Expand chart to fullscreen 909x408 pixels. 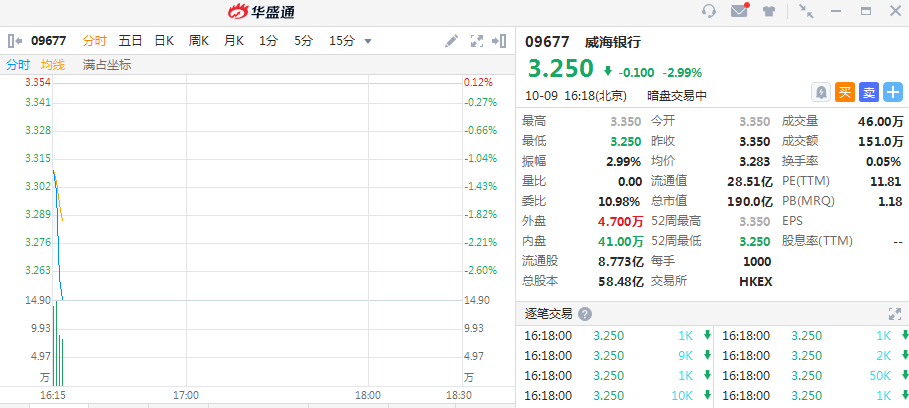click(x=477, y=41)
